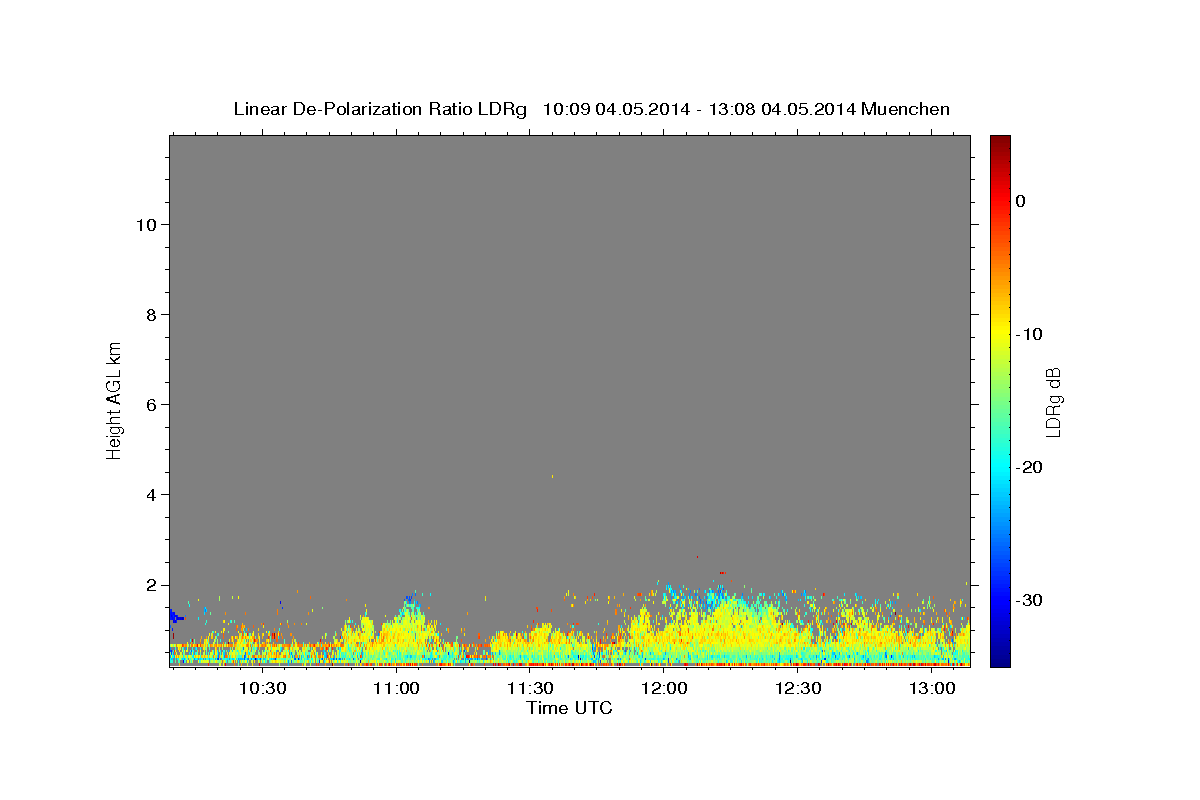The height and width of the screenshot is (800, 1200).
Task: Click the 'LDRg dB' colorbar label
Action: 1052,402
